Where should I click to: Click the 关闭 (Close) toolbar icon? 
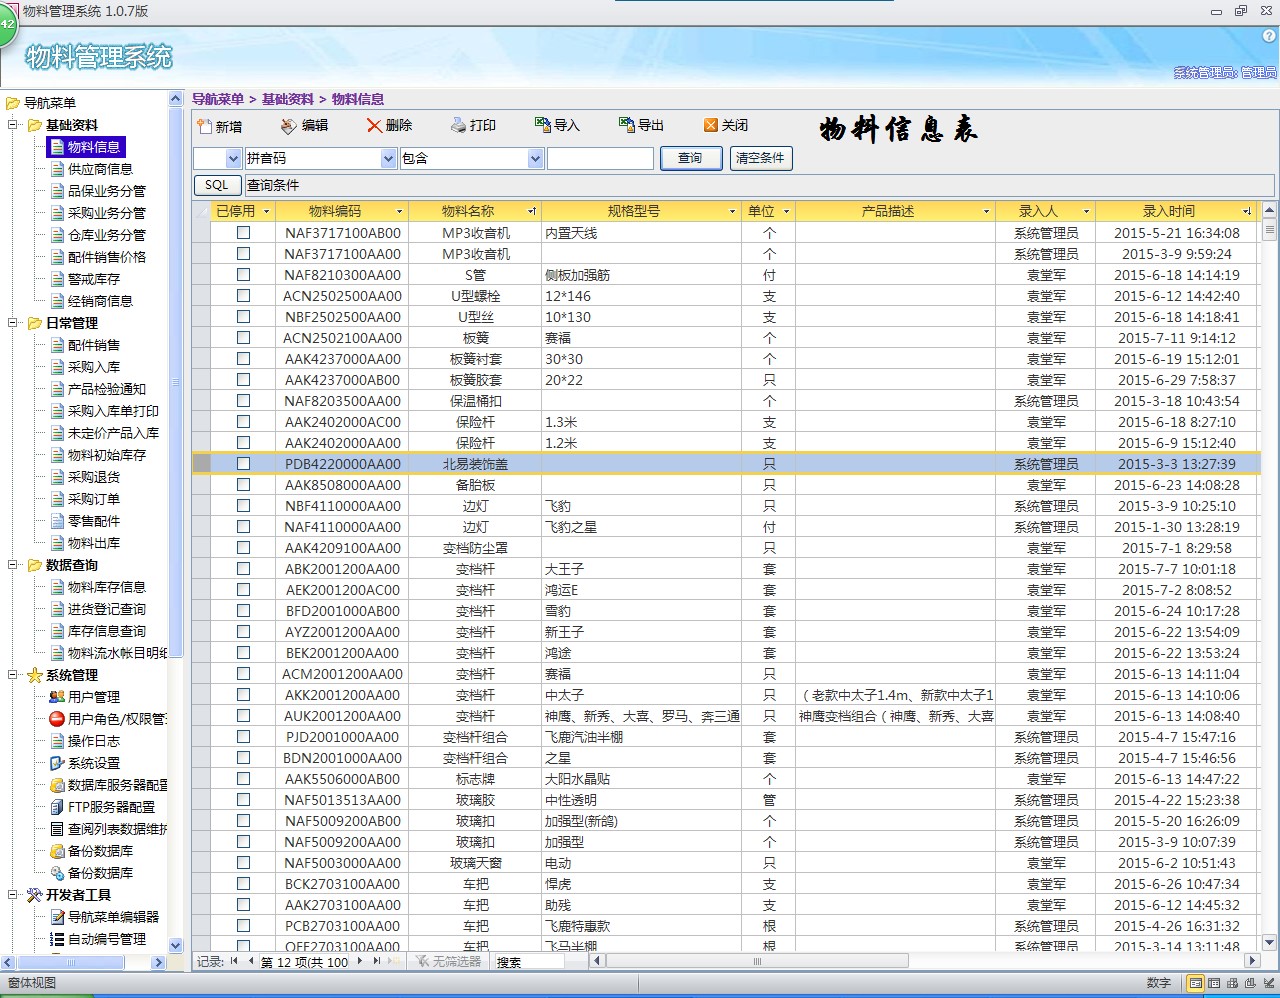click(x=711, y=125)
